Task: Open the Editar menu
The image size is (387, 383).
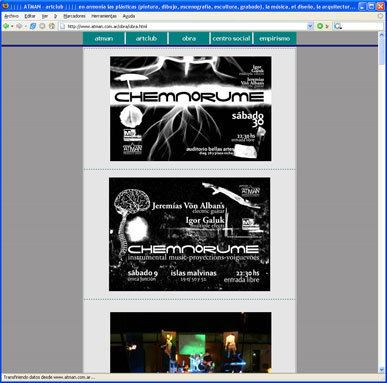Action: [30, 16]
